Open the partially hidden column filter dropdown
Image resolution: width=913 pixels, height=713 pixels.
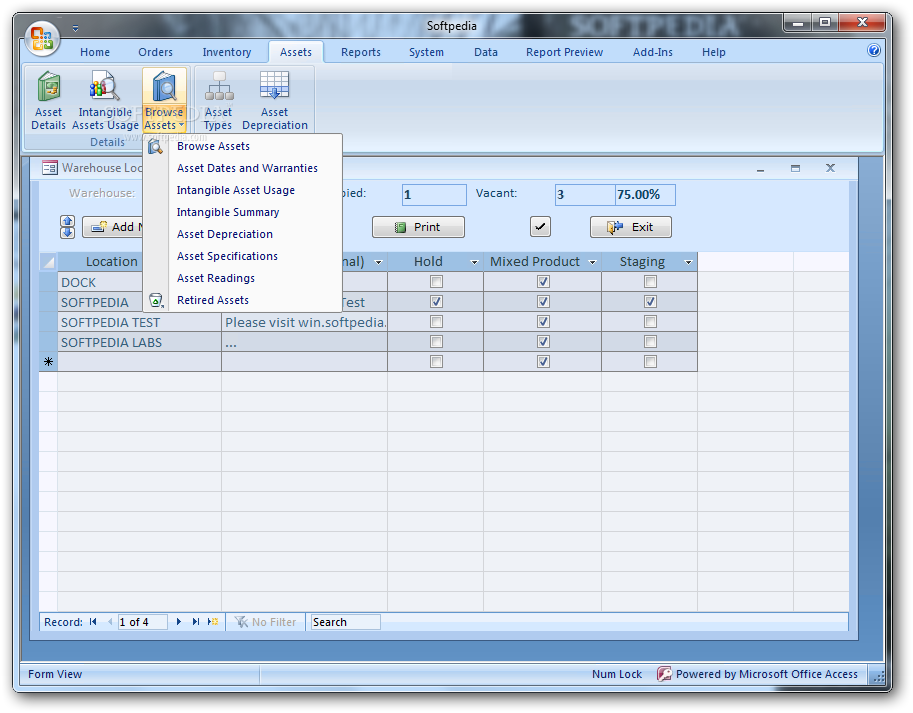click(x=378, y=263)
